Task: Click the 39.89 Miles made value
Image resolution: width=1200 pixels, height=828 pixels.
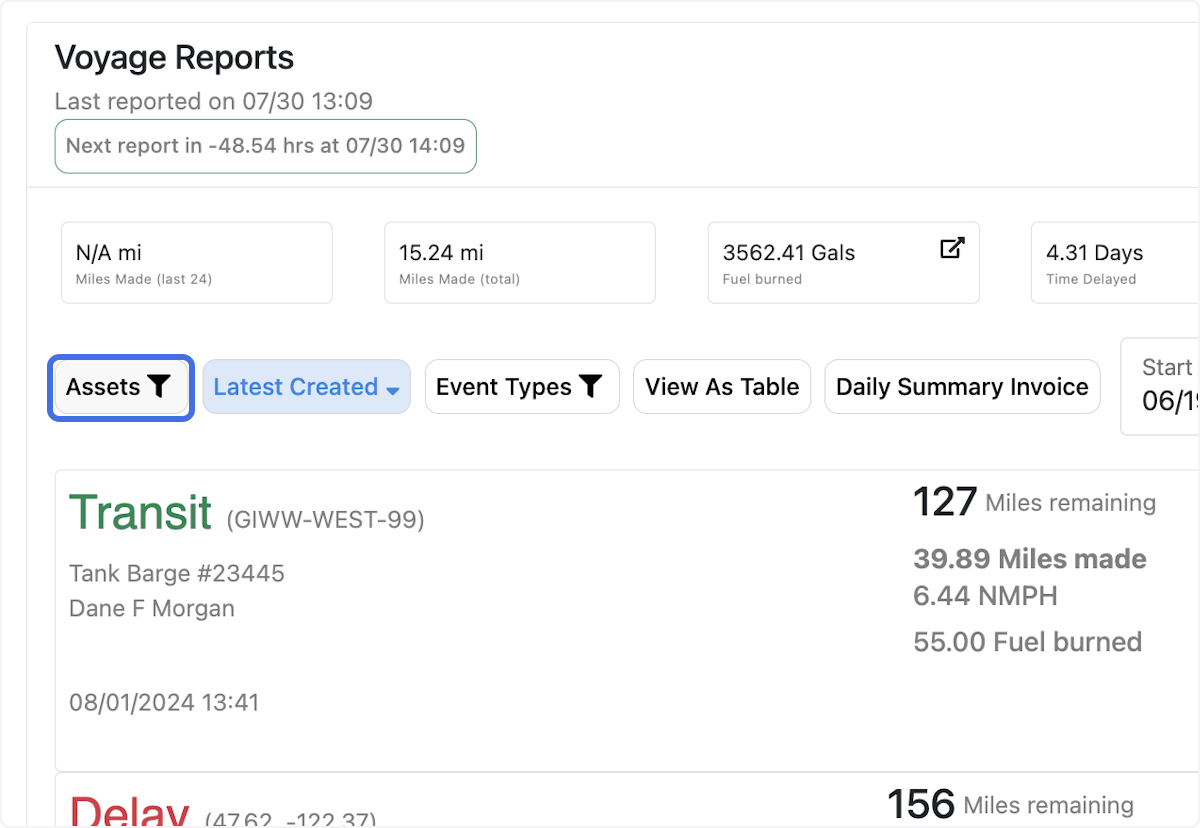Action: (x=1029, y=559)
